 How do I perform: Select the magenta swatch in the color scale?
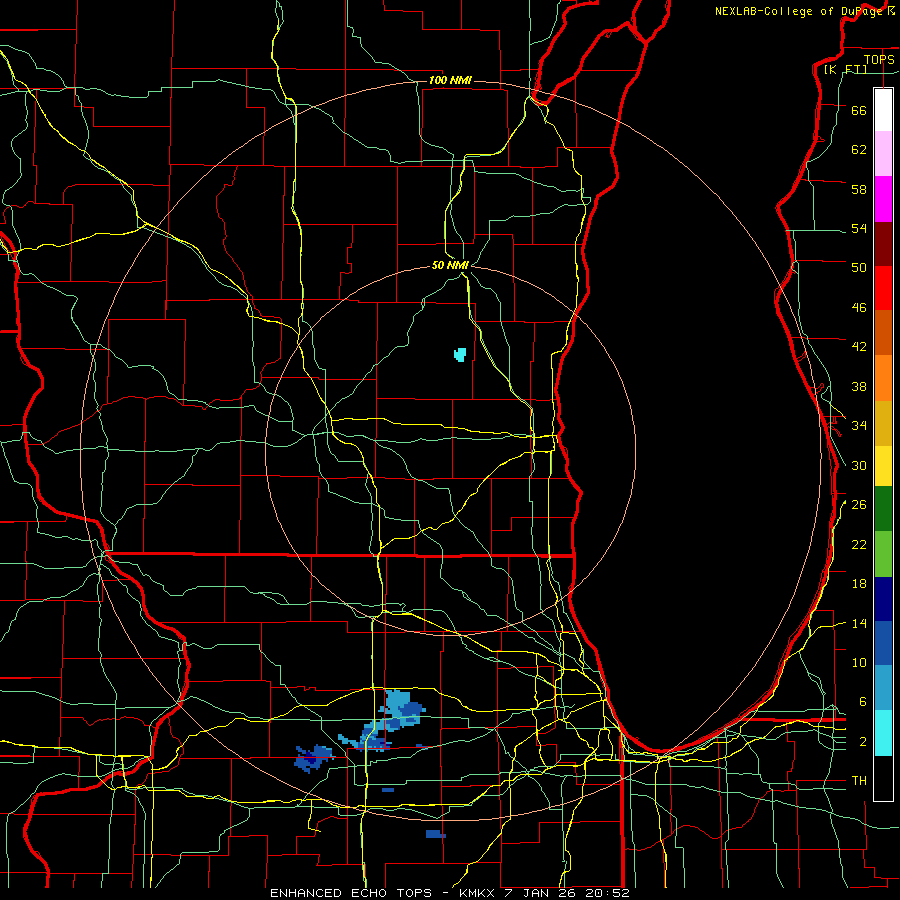click(883, 199)
